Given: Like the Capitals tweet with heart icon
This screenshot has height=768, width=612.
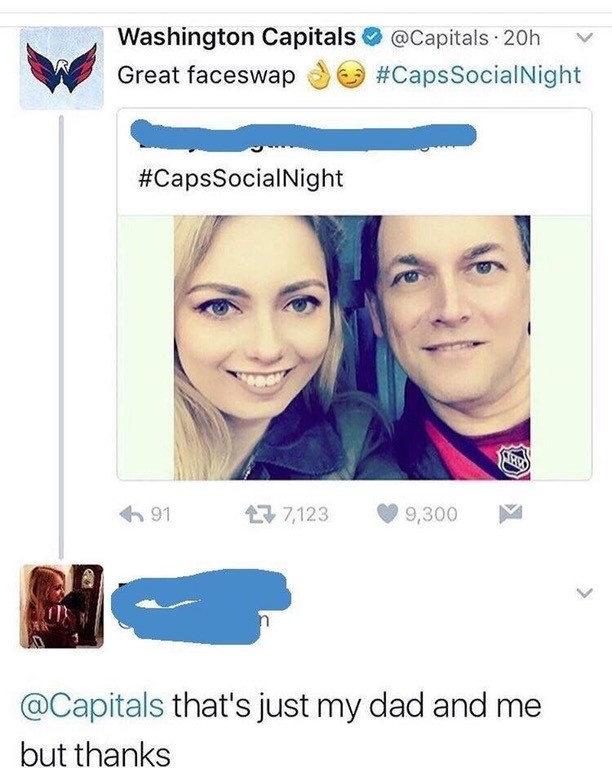Looking at the screenshot, I should click(387, 514).
